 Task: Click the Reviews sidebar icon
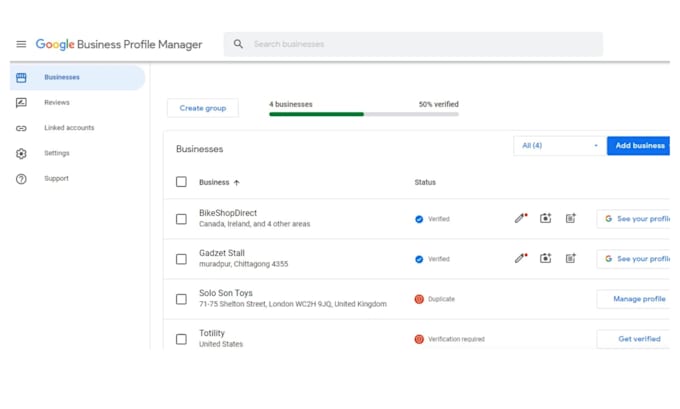[x=21, y=103]
